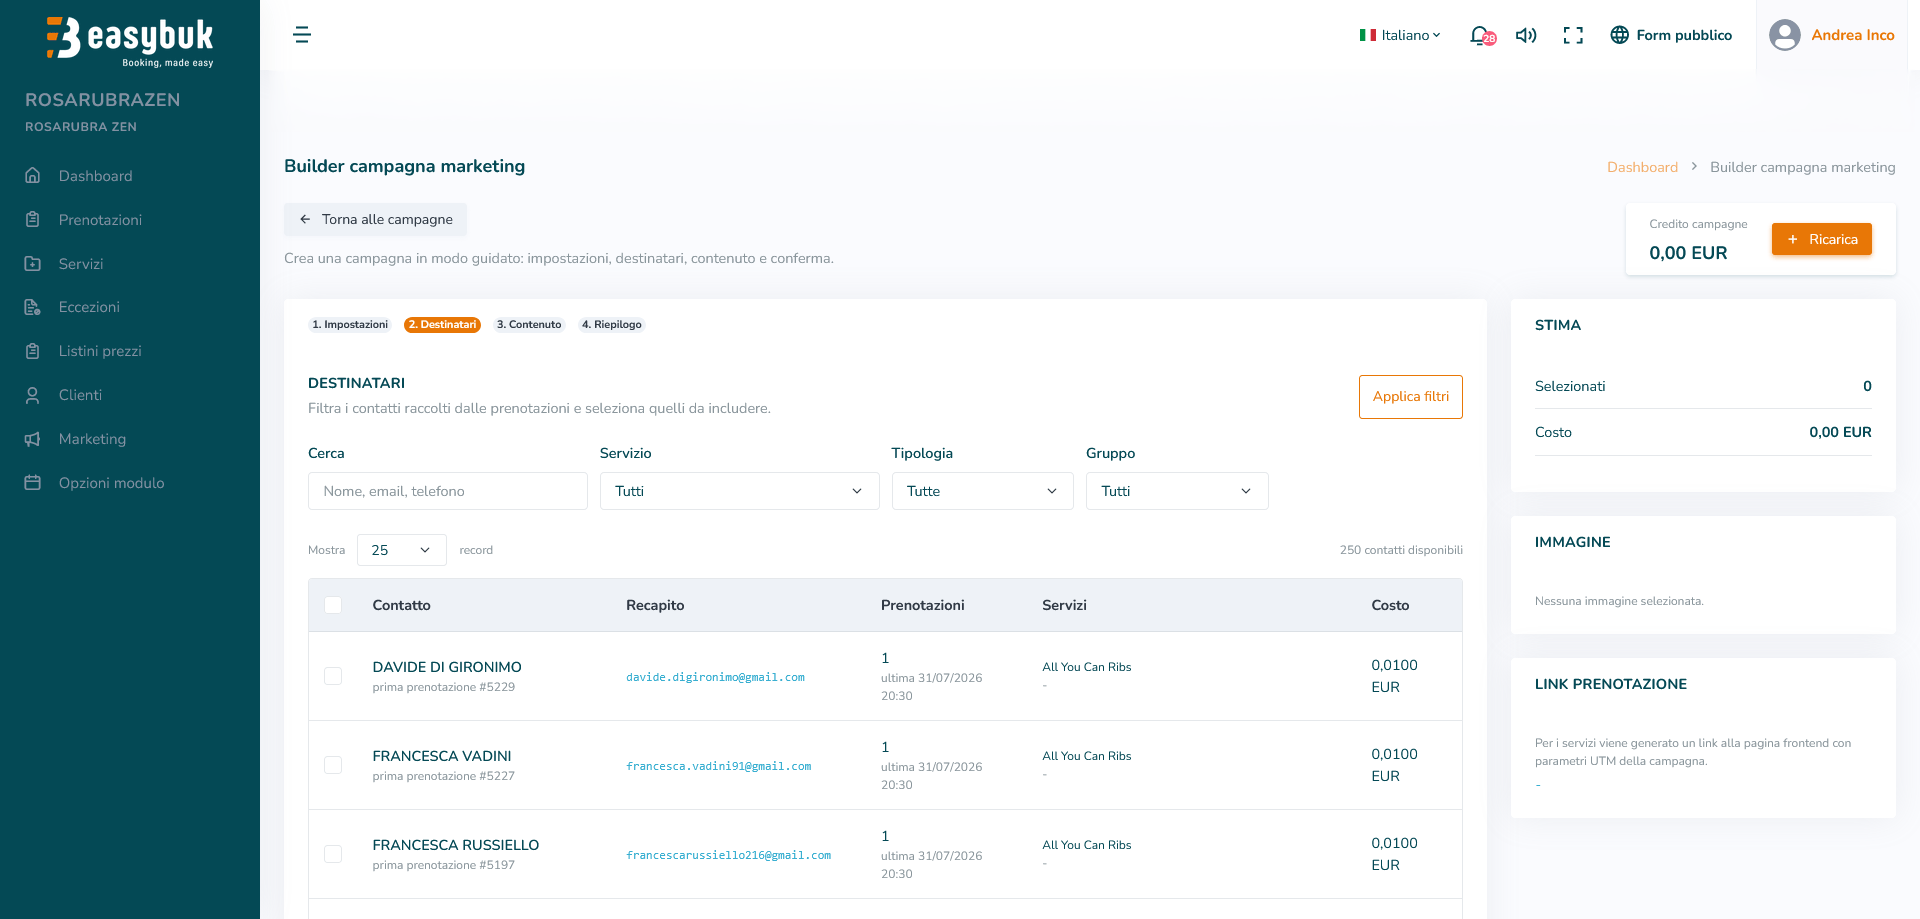Open DAVIDE DI GIRONIMO contact
Screen dimensions: 1920x919
click(447, 667)
